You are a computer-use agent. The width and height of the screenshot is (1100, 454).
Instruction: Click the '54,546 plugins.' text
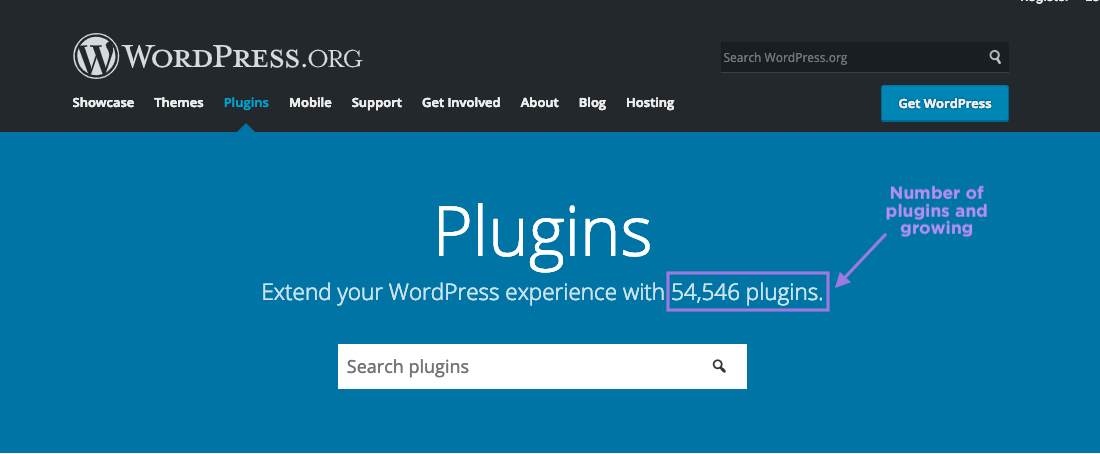click(x=747, y=292)
